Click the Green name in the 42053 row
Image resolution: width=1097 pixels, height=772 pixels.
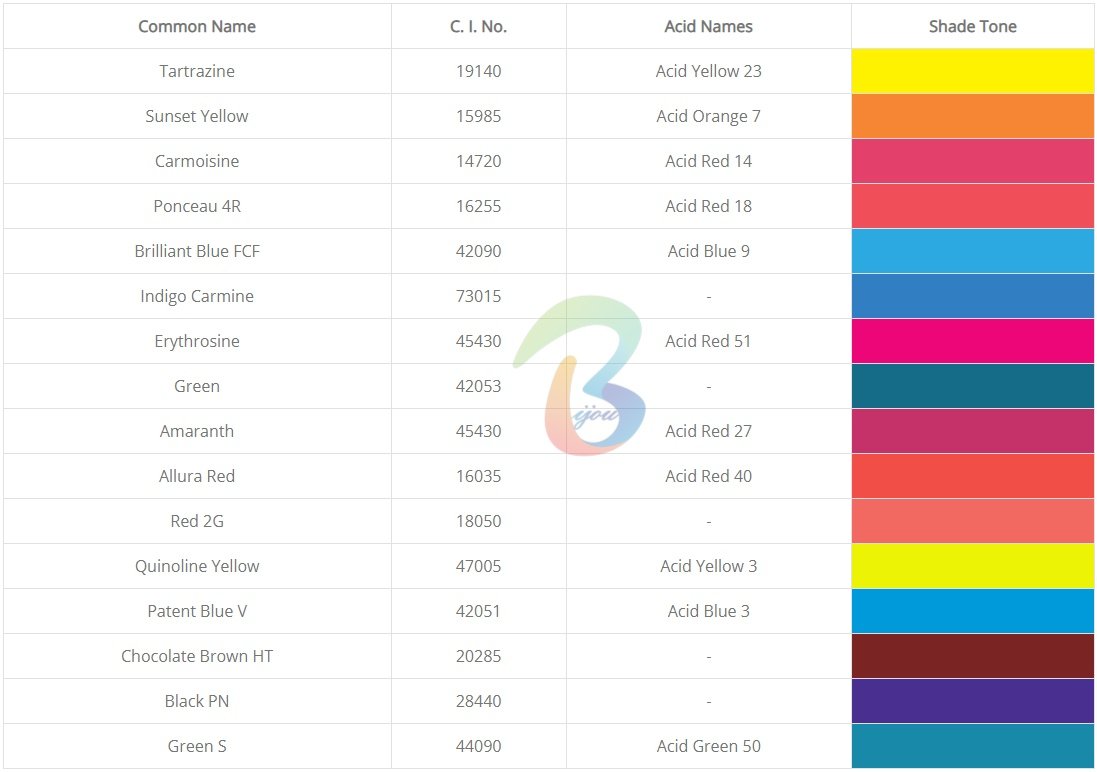point(197,386)
